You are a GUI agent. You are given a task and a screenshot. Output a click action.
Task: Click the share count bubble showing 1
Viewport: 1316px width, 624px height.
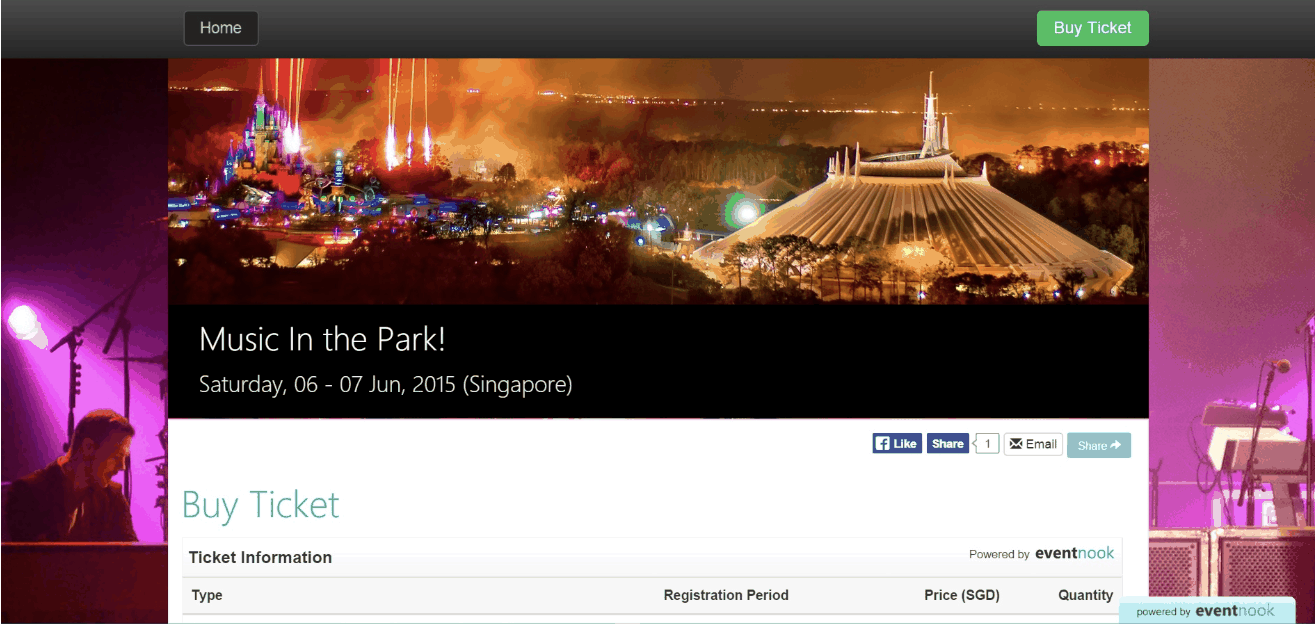988,444
